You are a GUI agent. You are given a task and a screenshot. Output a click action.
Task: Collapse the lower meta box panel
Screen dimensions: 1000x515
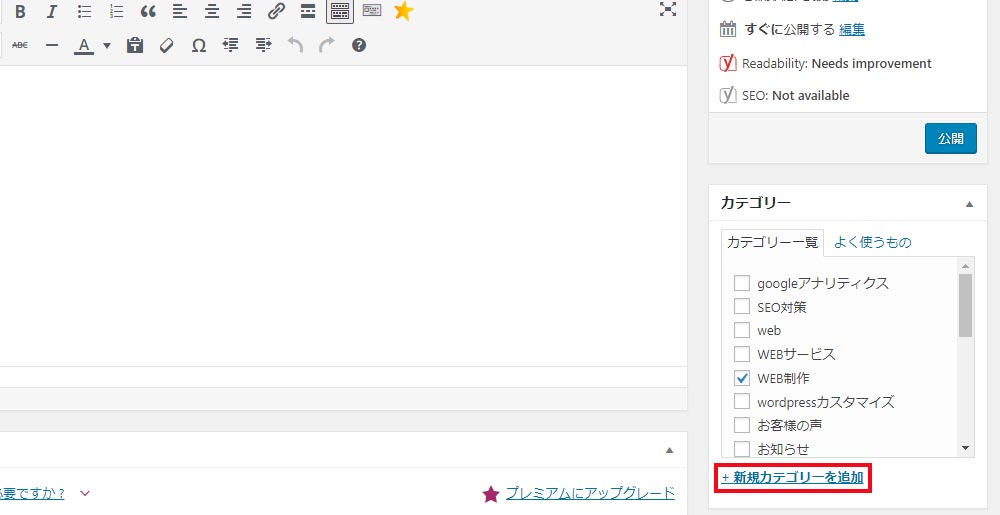click(x=670, y=450)
